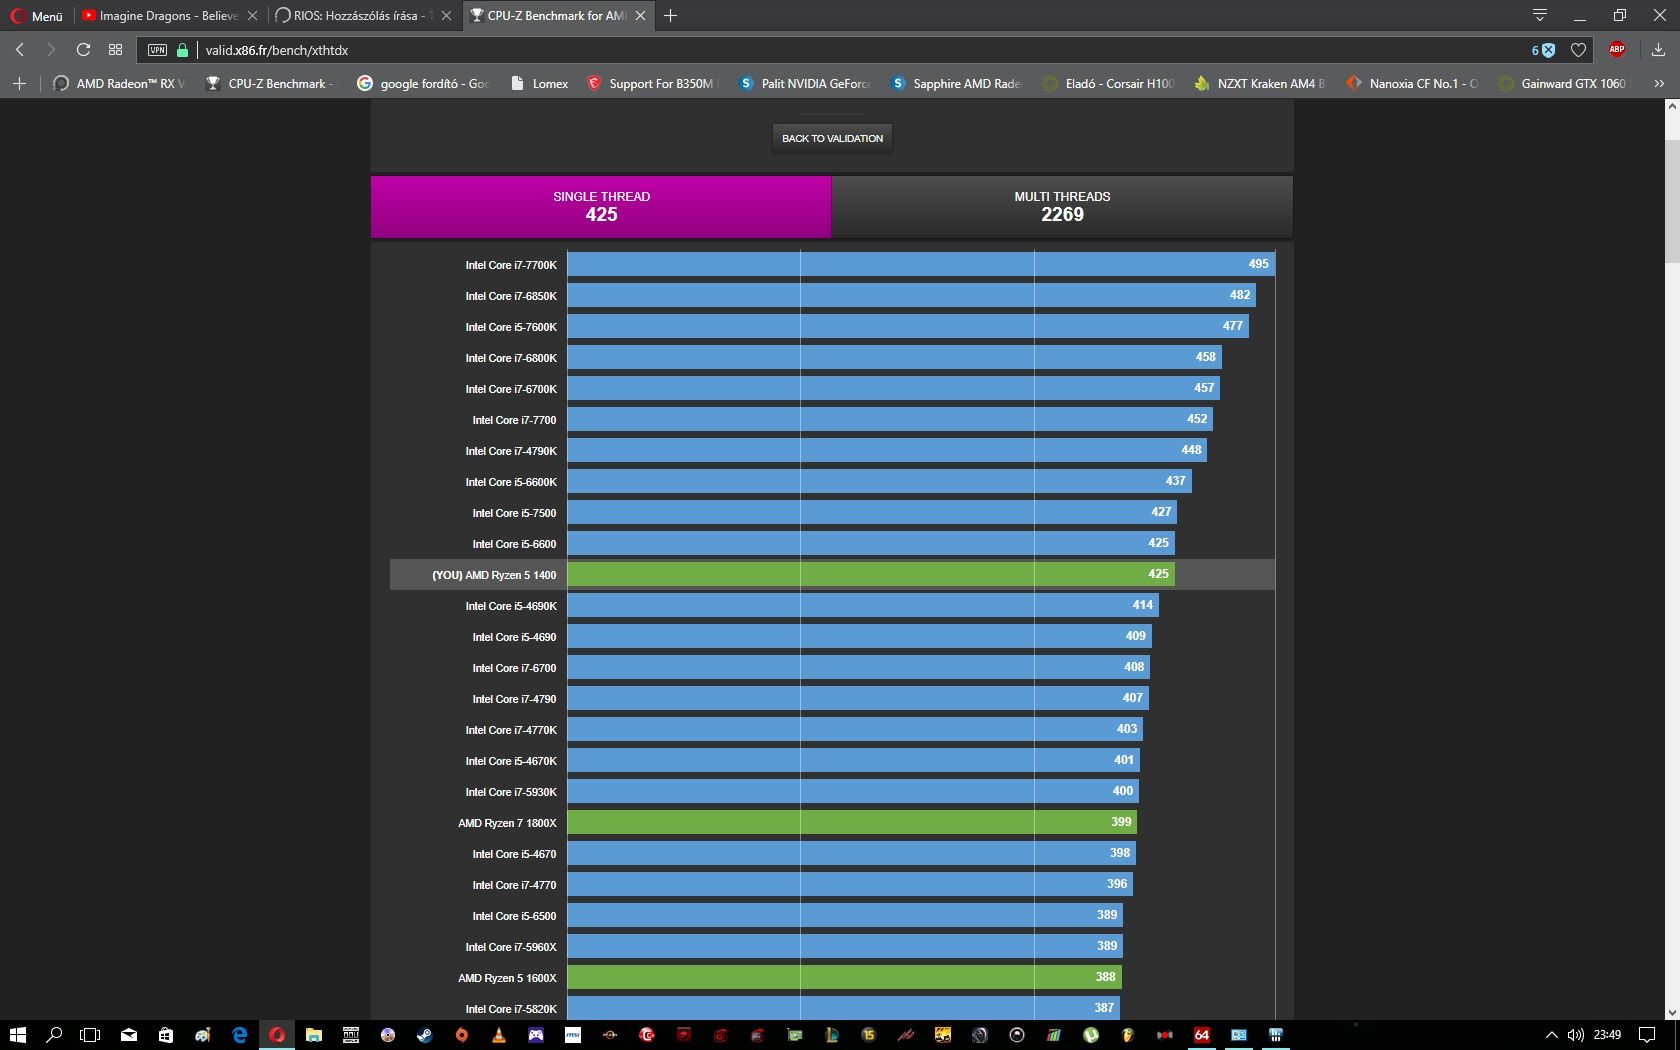Image resolution: width=1680 pixels, height=1050 pixels.
Task: Launch Steam from taskbar
Action: pyautogui.click(x=424, y=1035)
